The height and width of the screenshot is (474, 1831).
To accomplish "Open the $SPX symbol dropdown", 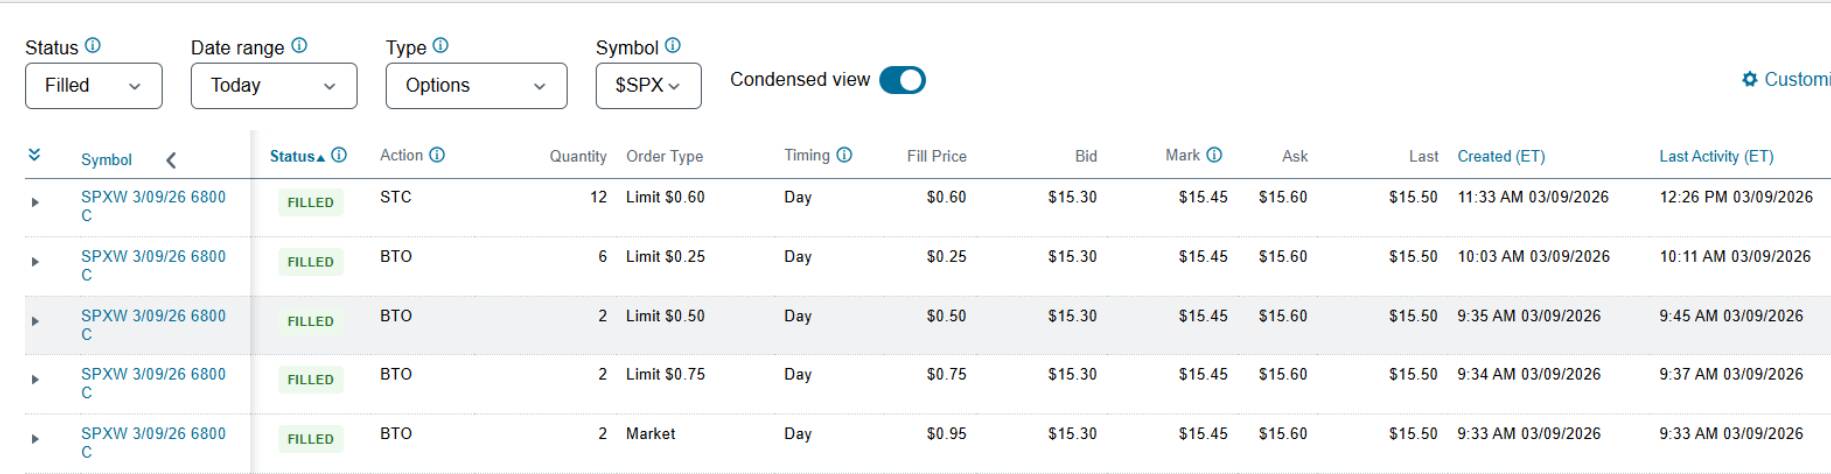I will tap(648, 86).
